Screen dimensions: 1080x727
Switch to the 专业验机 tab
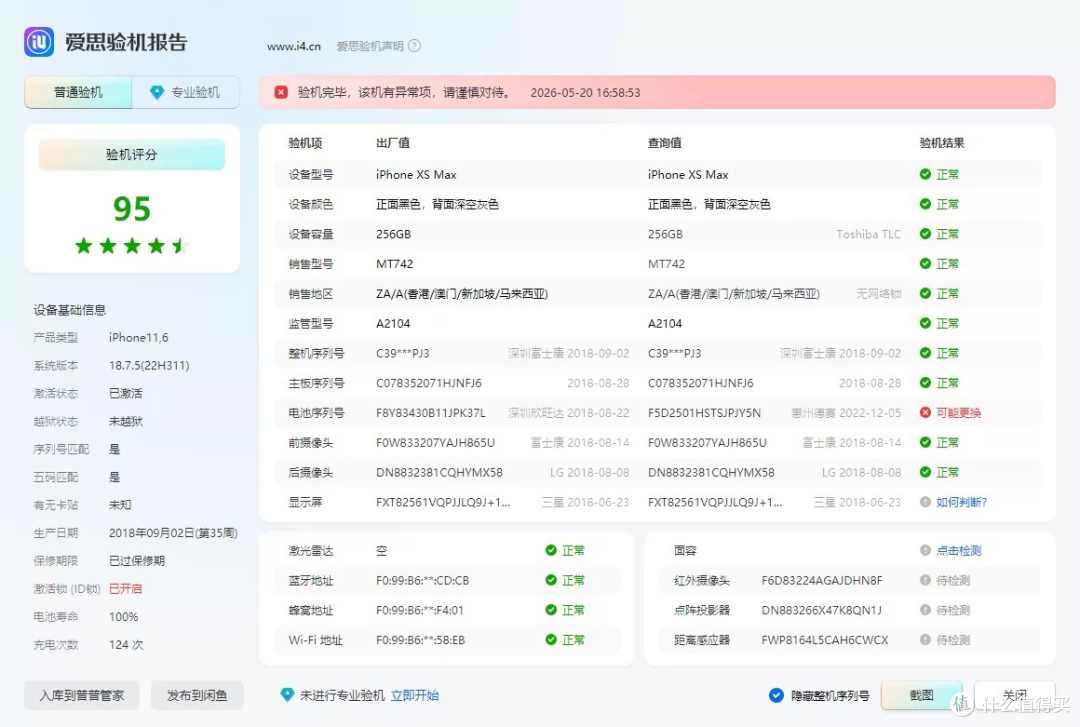[x=186, y=92]
